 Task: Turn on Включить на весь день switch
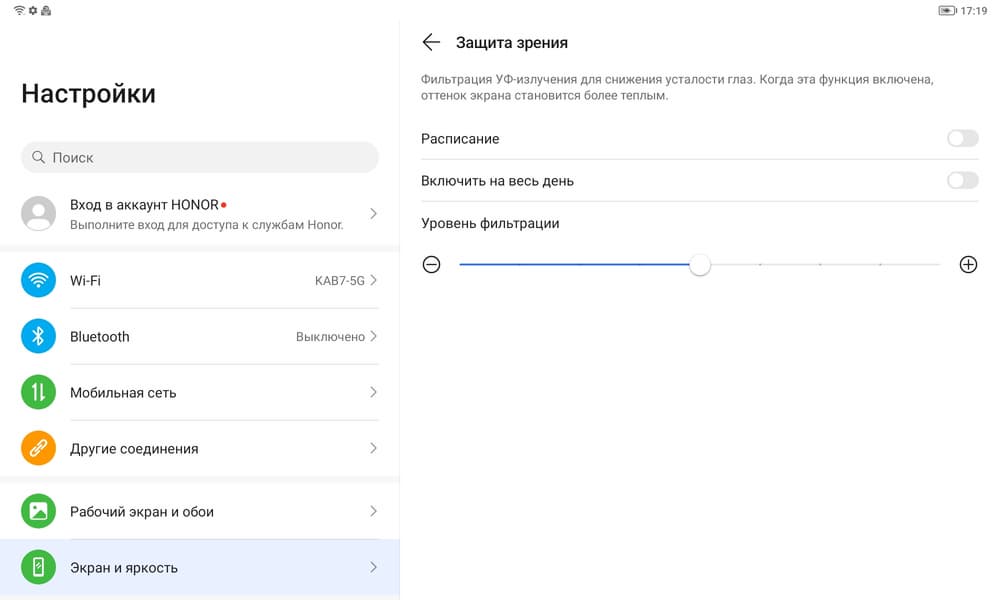click(962, 181)
